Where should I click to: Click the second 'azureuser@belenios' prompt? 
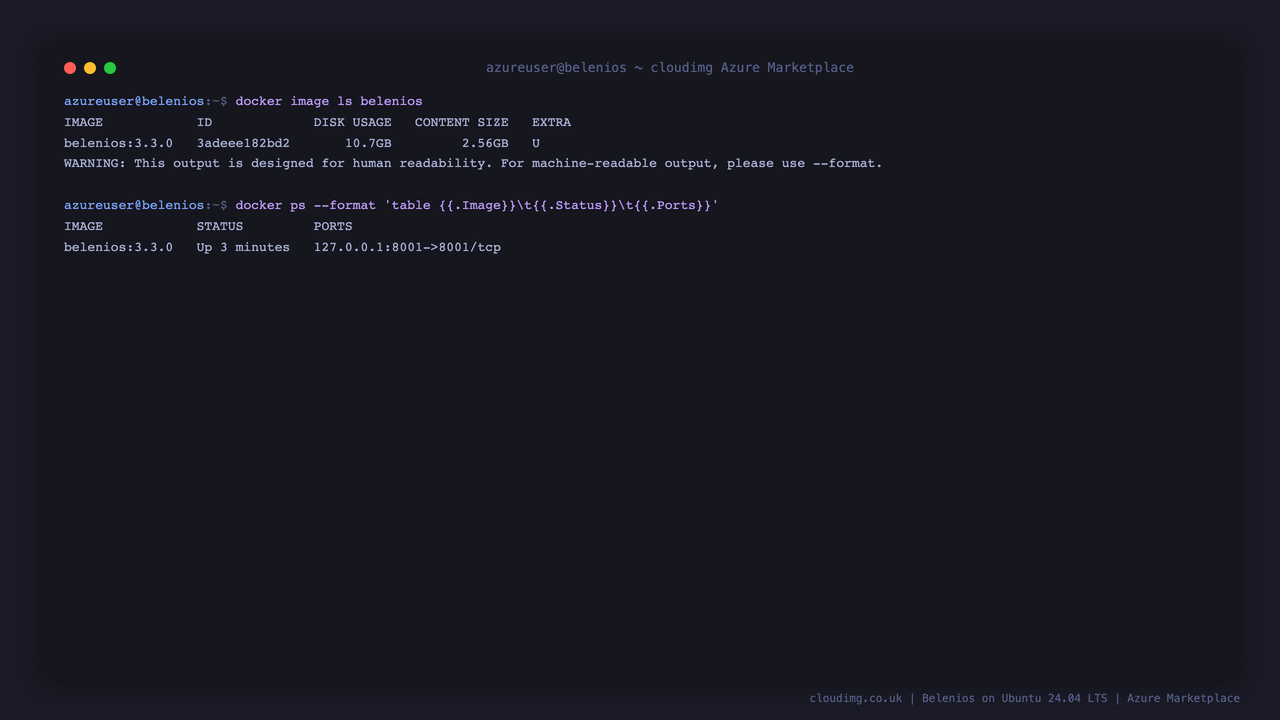(x=134, y=205)
